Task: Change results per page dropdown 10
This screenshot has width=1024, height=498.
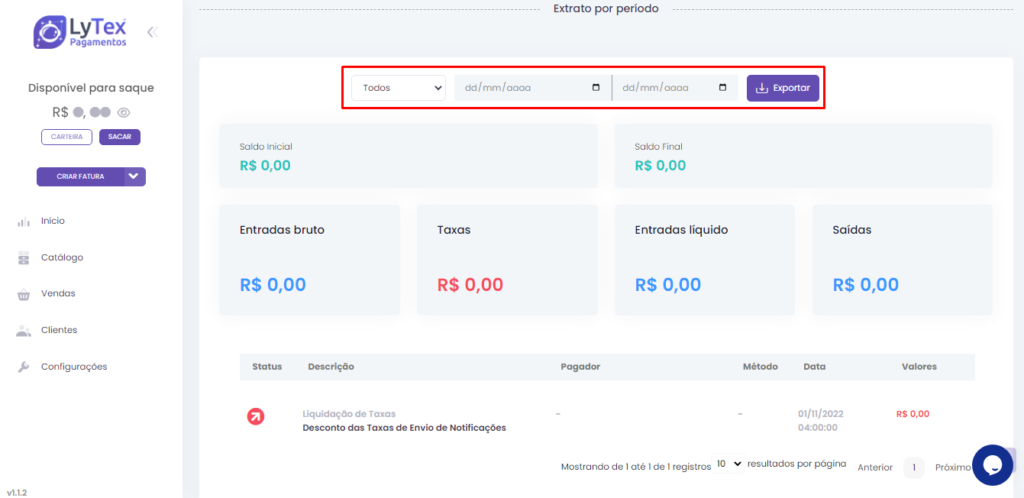Action: point(728,463)
